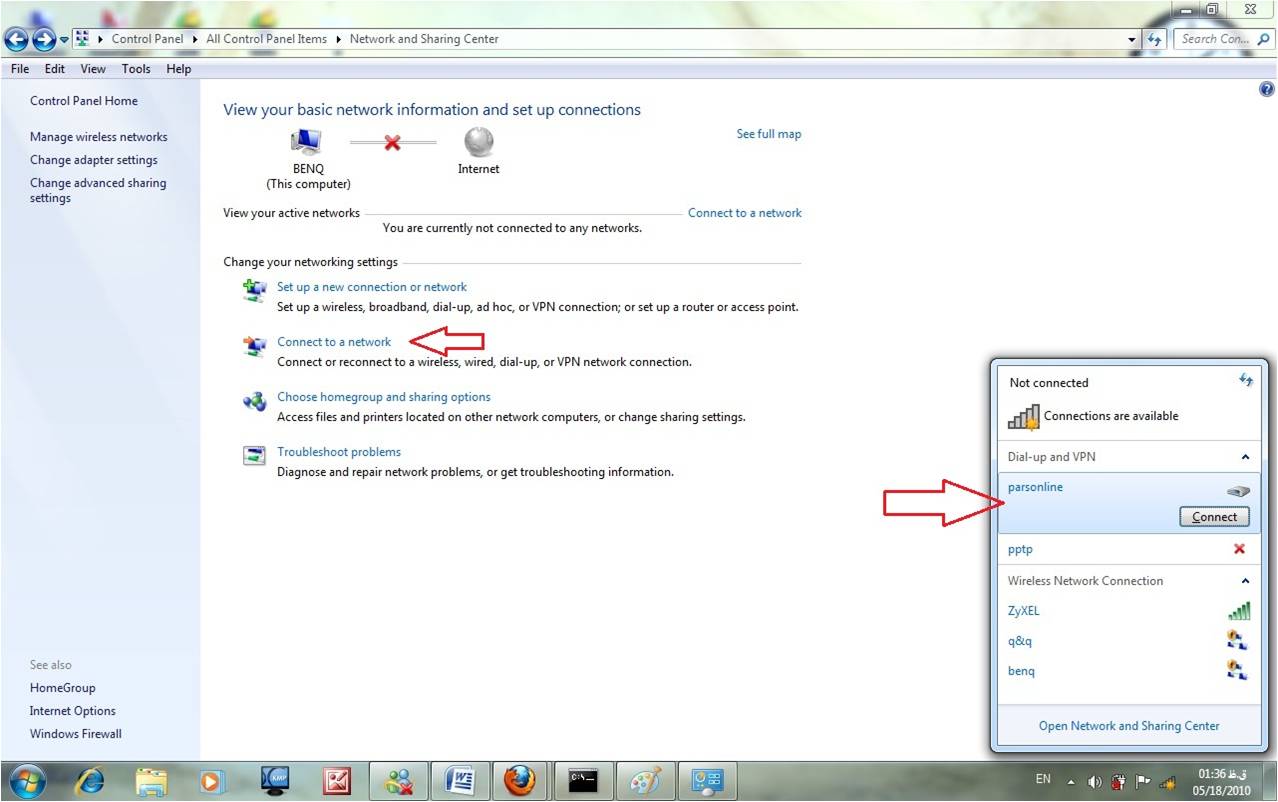The width and height of the screenshot is (1278, 802).
Task: Open the Tools menu
Action: pos(136,69)
